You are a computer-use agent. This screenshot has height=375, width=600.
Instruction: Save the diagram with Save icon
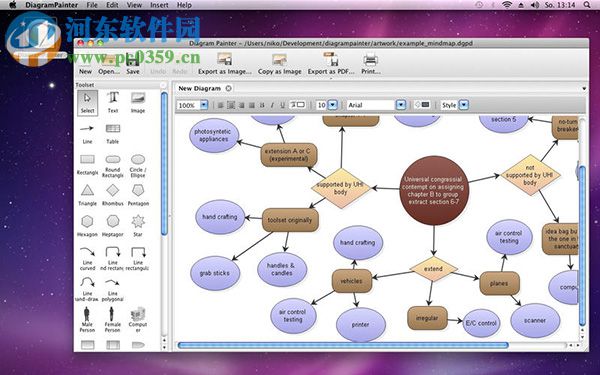click(133, 64)
